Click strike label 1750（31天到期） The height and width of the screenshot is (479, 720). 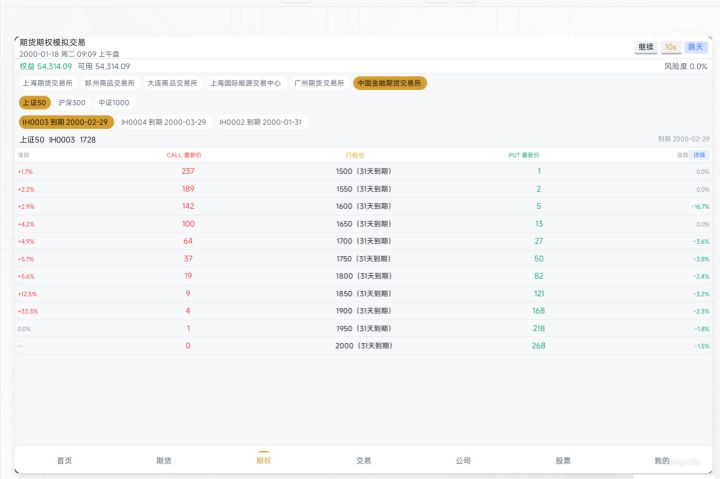(363, 259)
